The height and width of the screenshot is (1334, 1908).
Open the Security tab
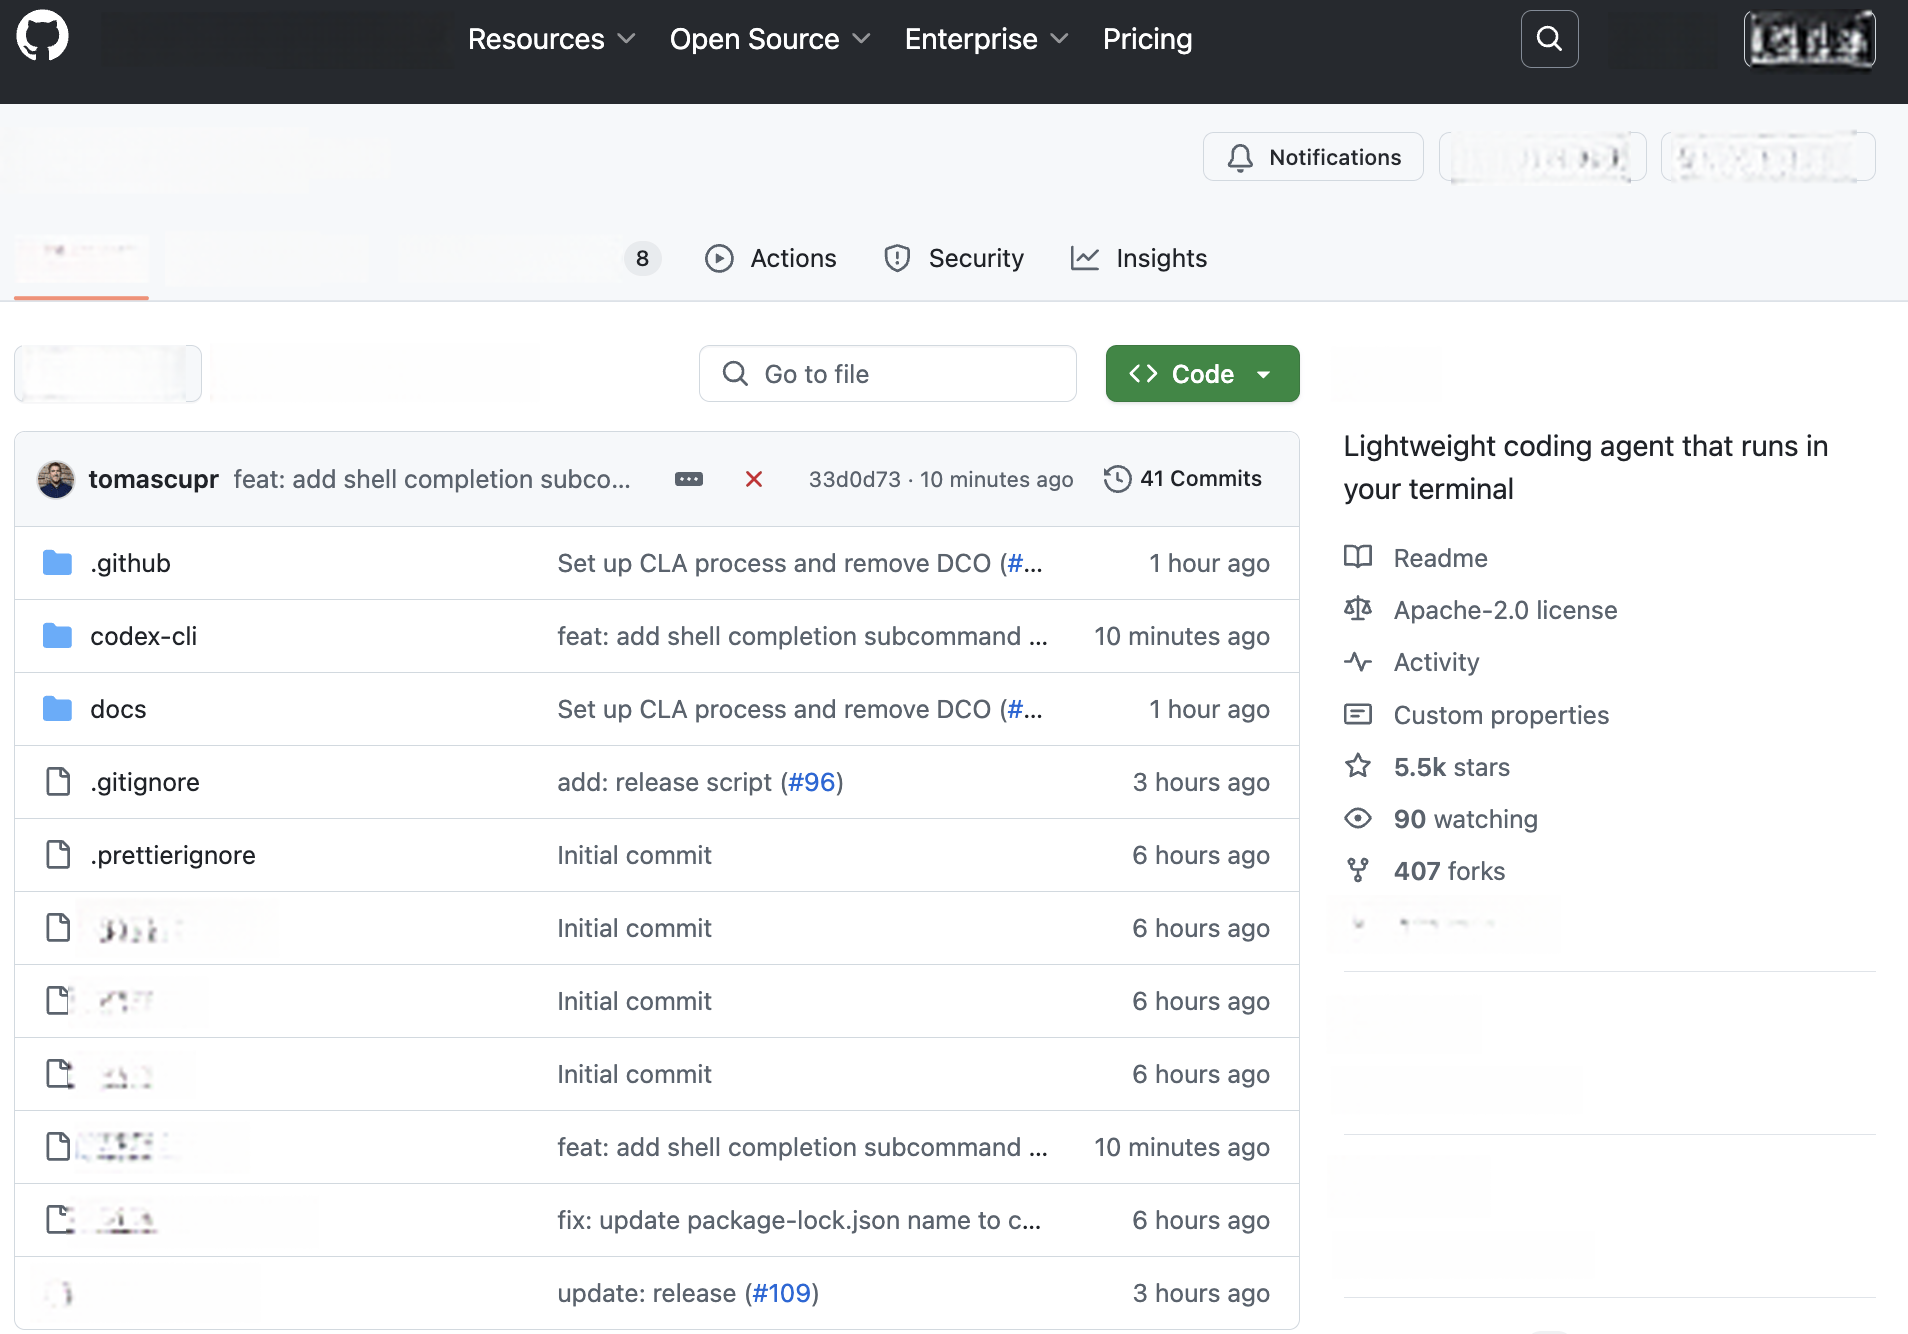tap(954, 258)
